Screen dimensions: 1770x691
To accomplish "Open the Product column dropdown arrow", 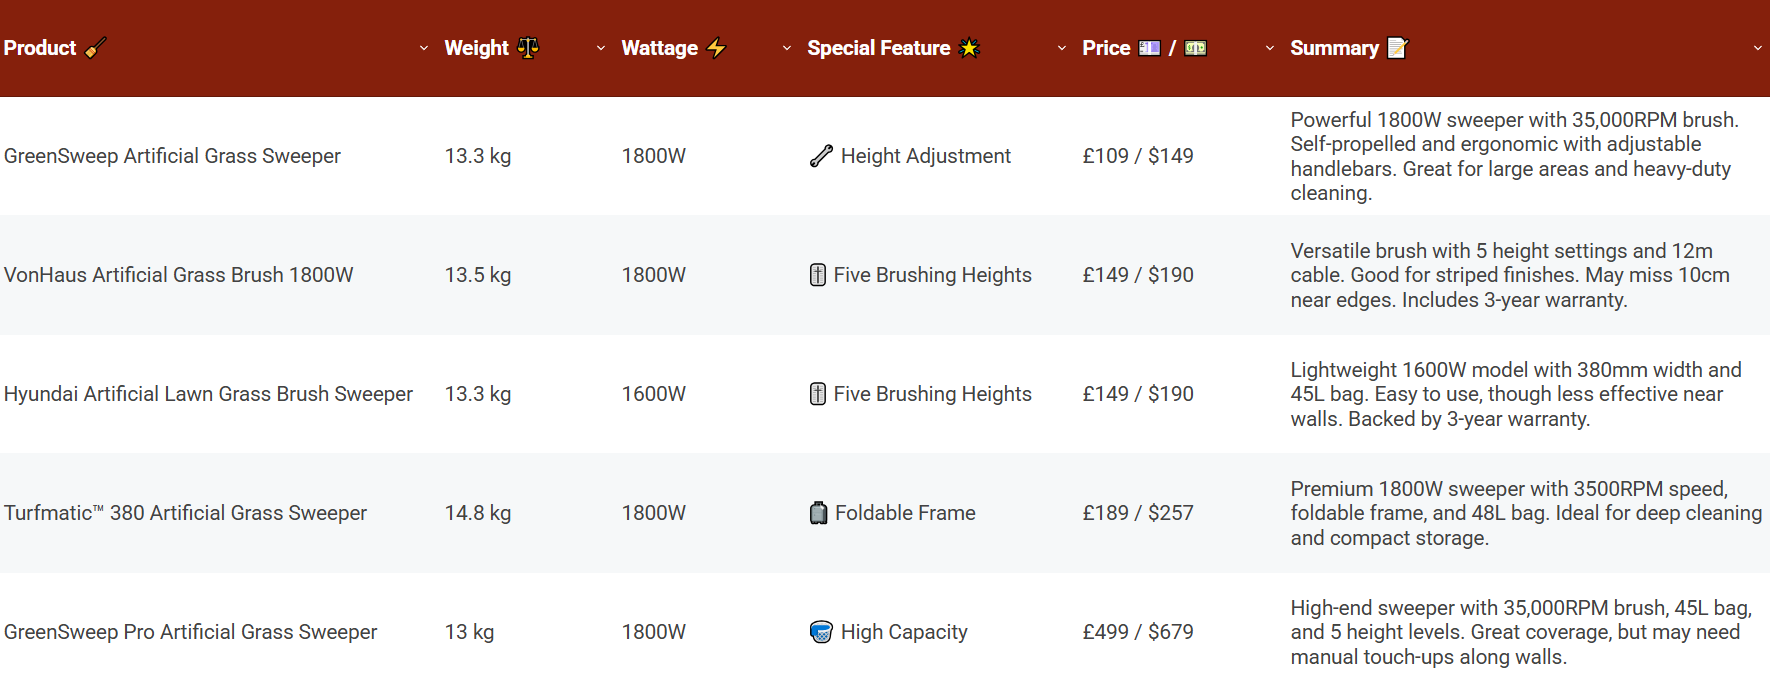I will click(424, 48).
